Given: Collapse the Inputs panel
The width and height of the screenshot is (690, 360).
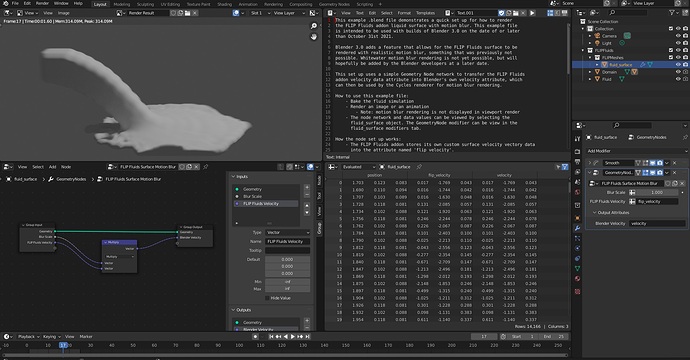Looking at the screenshot, I should 233,176.
